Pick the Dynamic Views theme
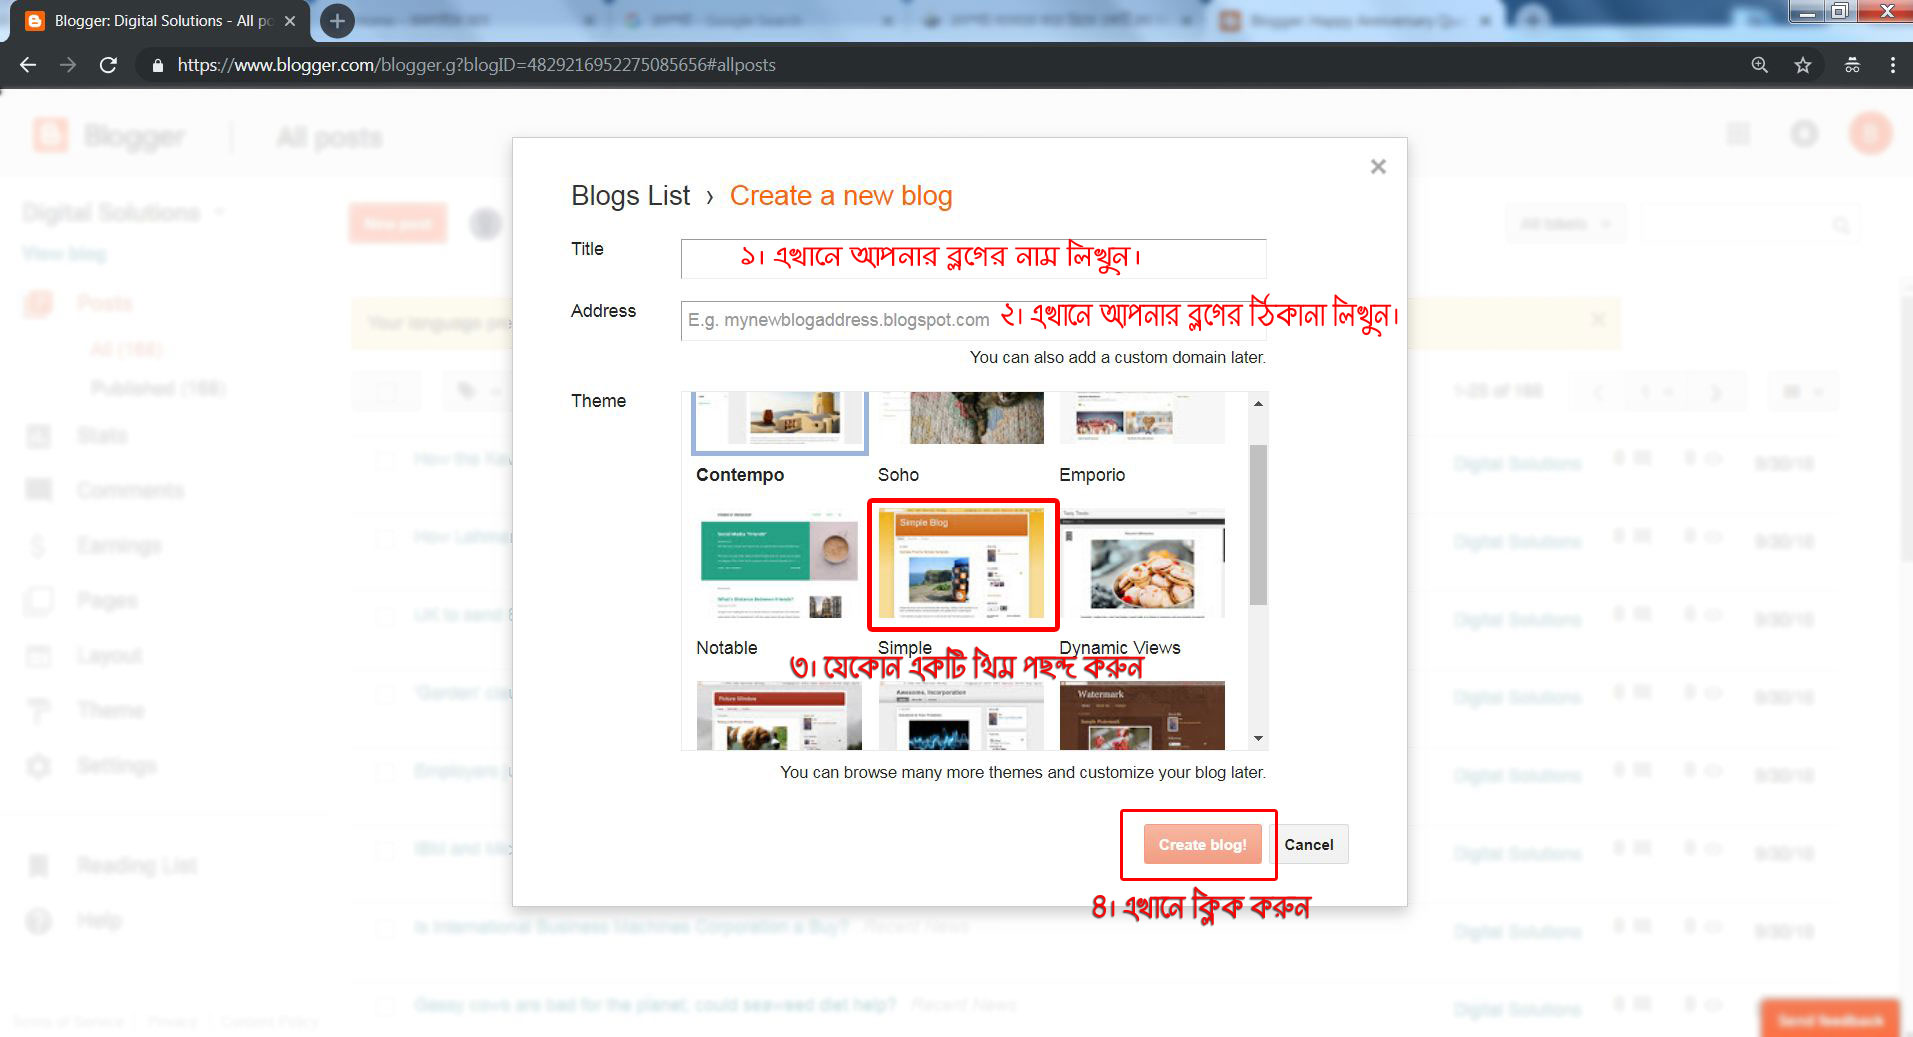 click(x=1141, y=565)
